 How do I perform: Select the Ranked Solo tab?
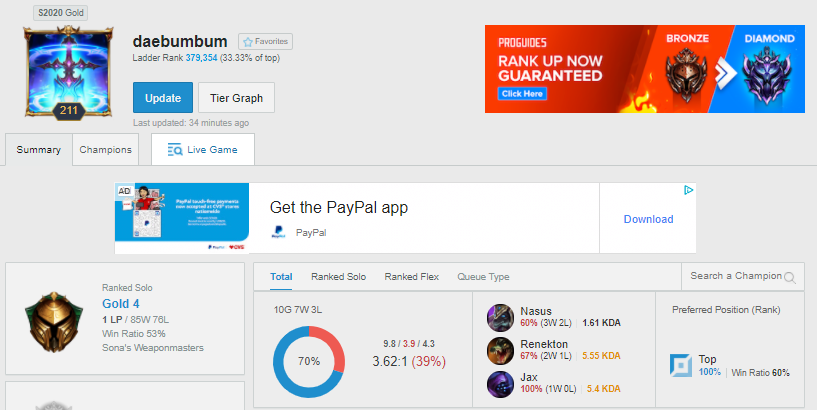coord(338,277)
